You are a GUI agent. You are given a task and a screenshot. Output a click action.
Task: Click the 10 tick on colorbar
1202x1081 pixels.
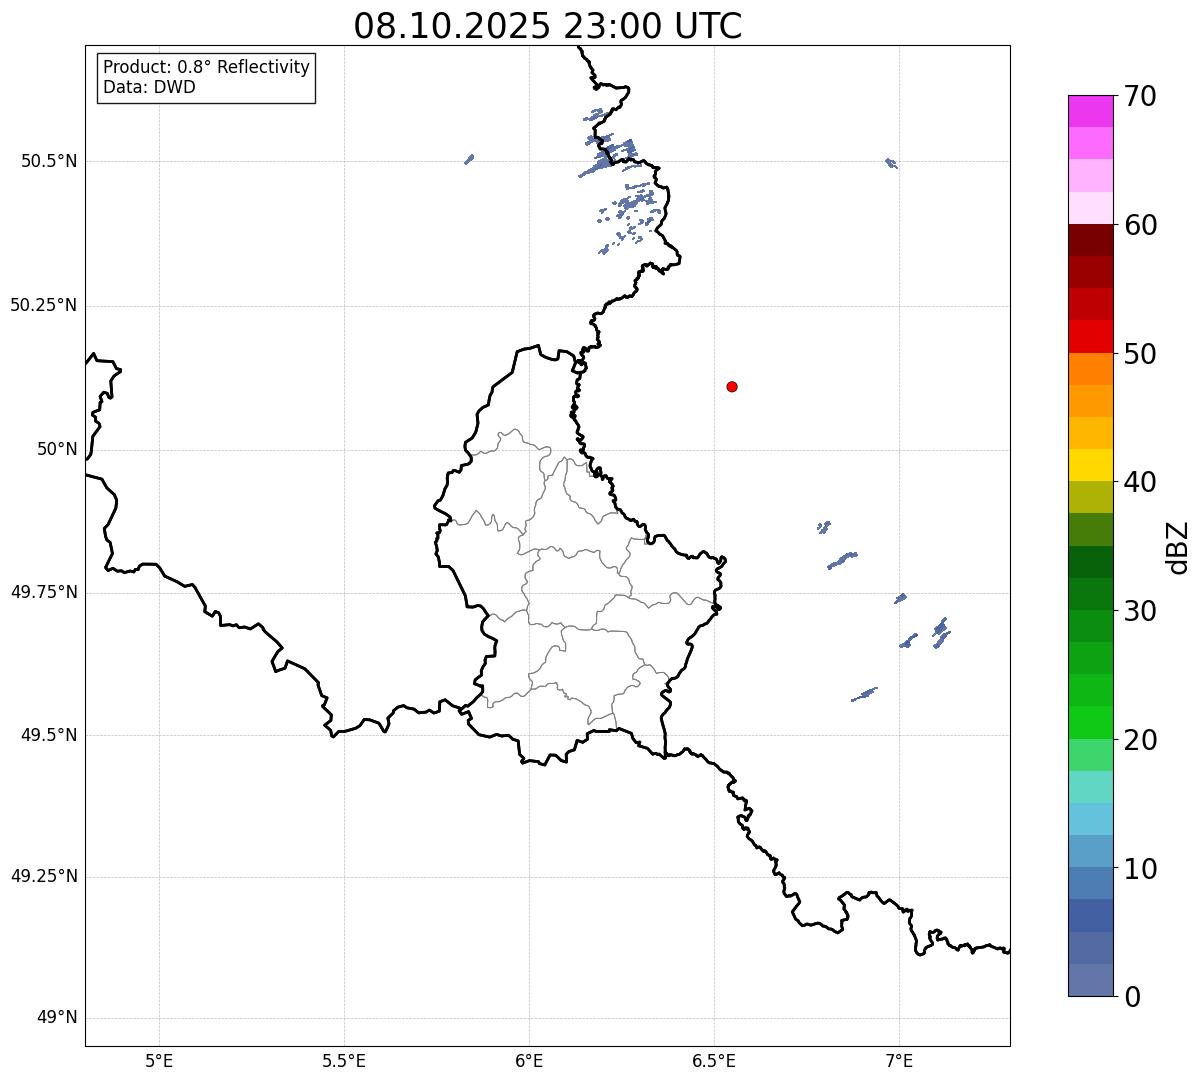(x=1140, y=869)
